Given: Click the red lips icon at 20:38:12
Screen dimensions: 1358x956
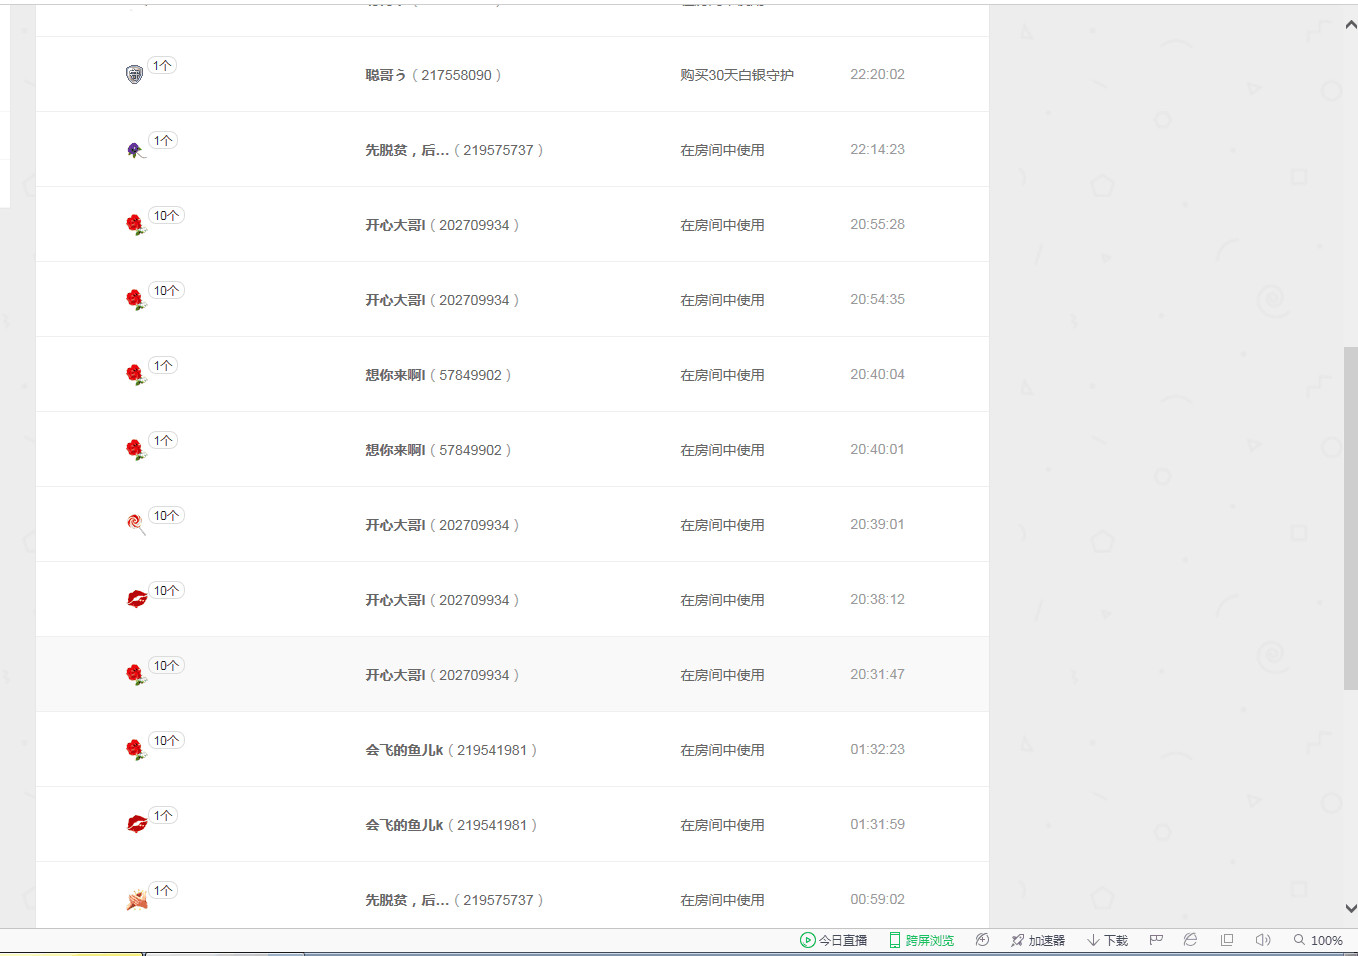Looking at the screenshot, I should point(137,599).
